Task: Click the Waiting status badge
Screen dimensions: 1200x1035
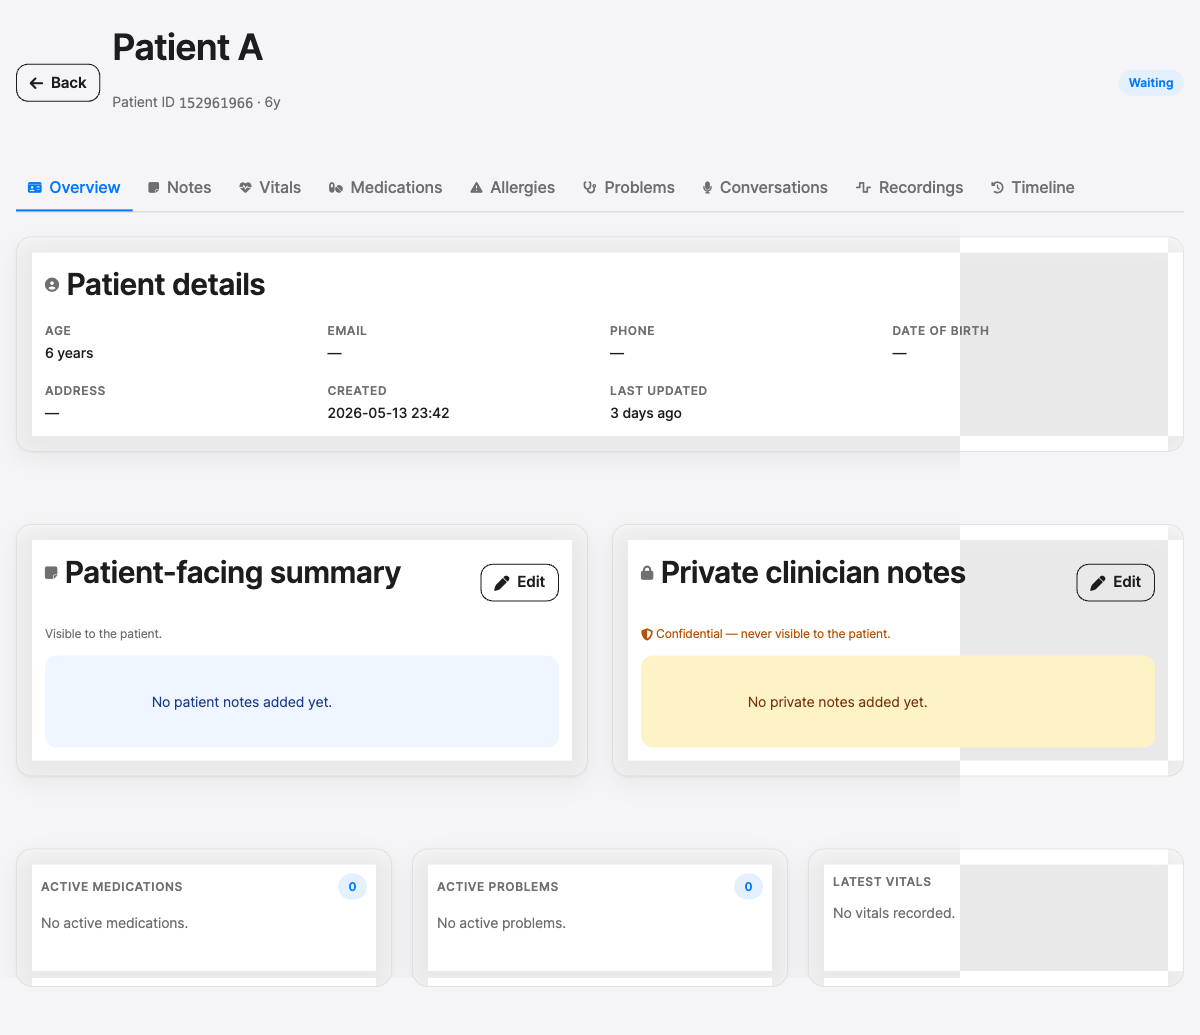Action: [1151, 83]
